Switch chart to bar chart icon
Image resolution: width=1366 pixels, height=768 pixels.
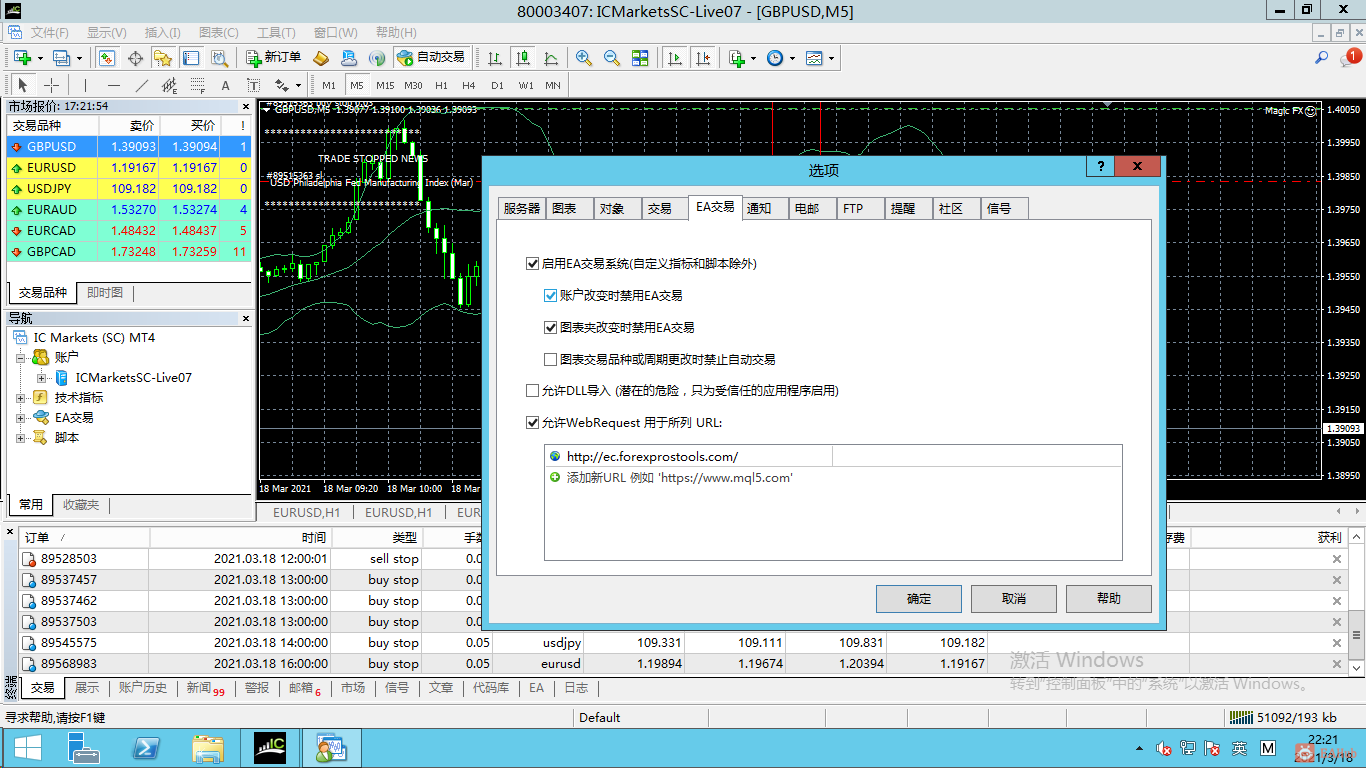(x=494, y=58)
